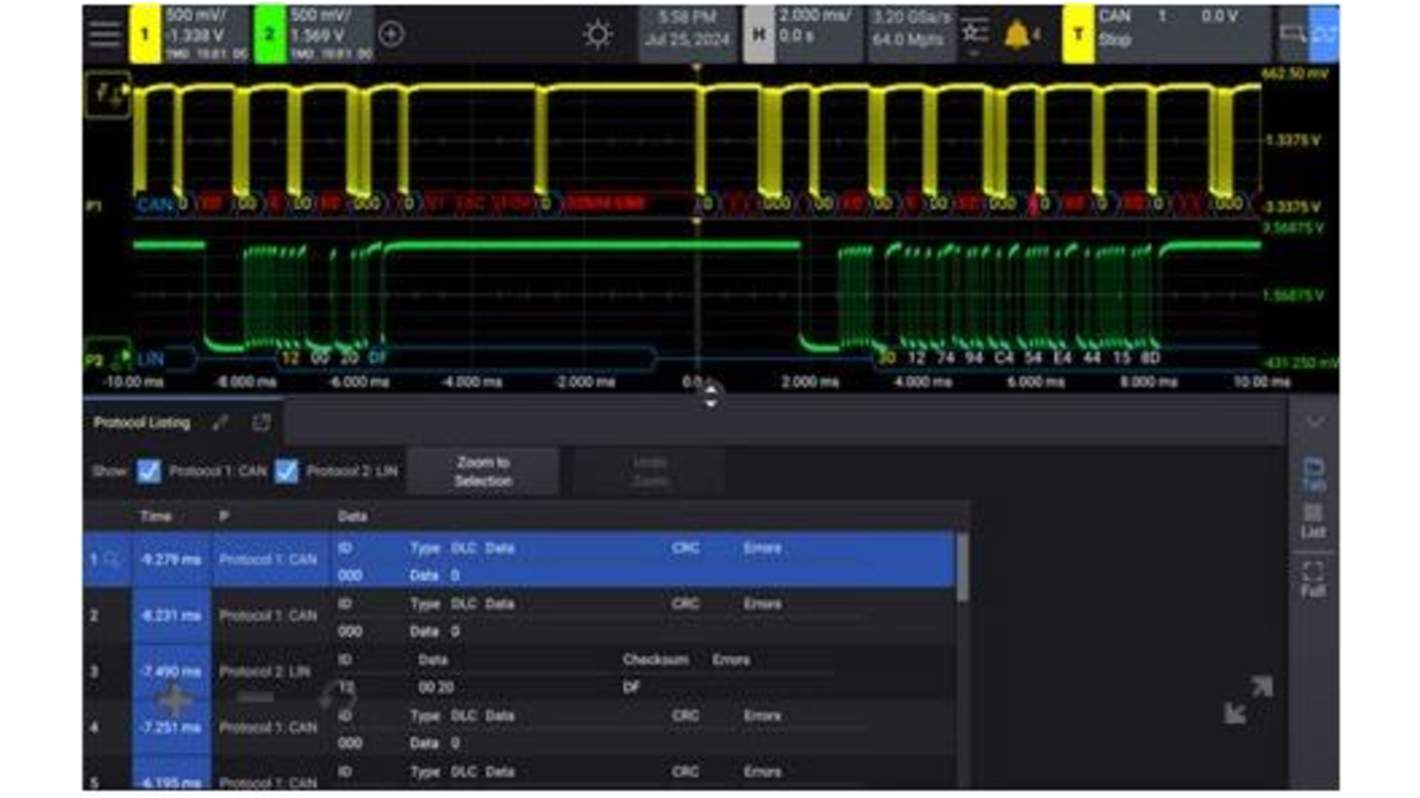Open channel 2 500 mV/ settings
The height and width of the screenshot is (798, 1420).
tap(330, 34)
